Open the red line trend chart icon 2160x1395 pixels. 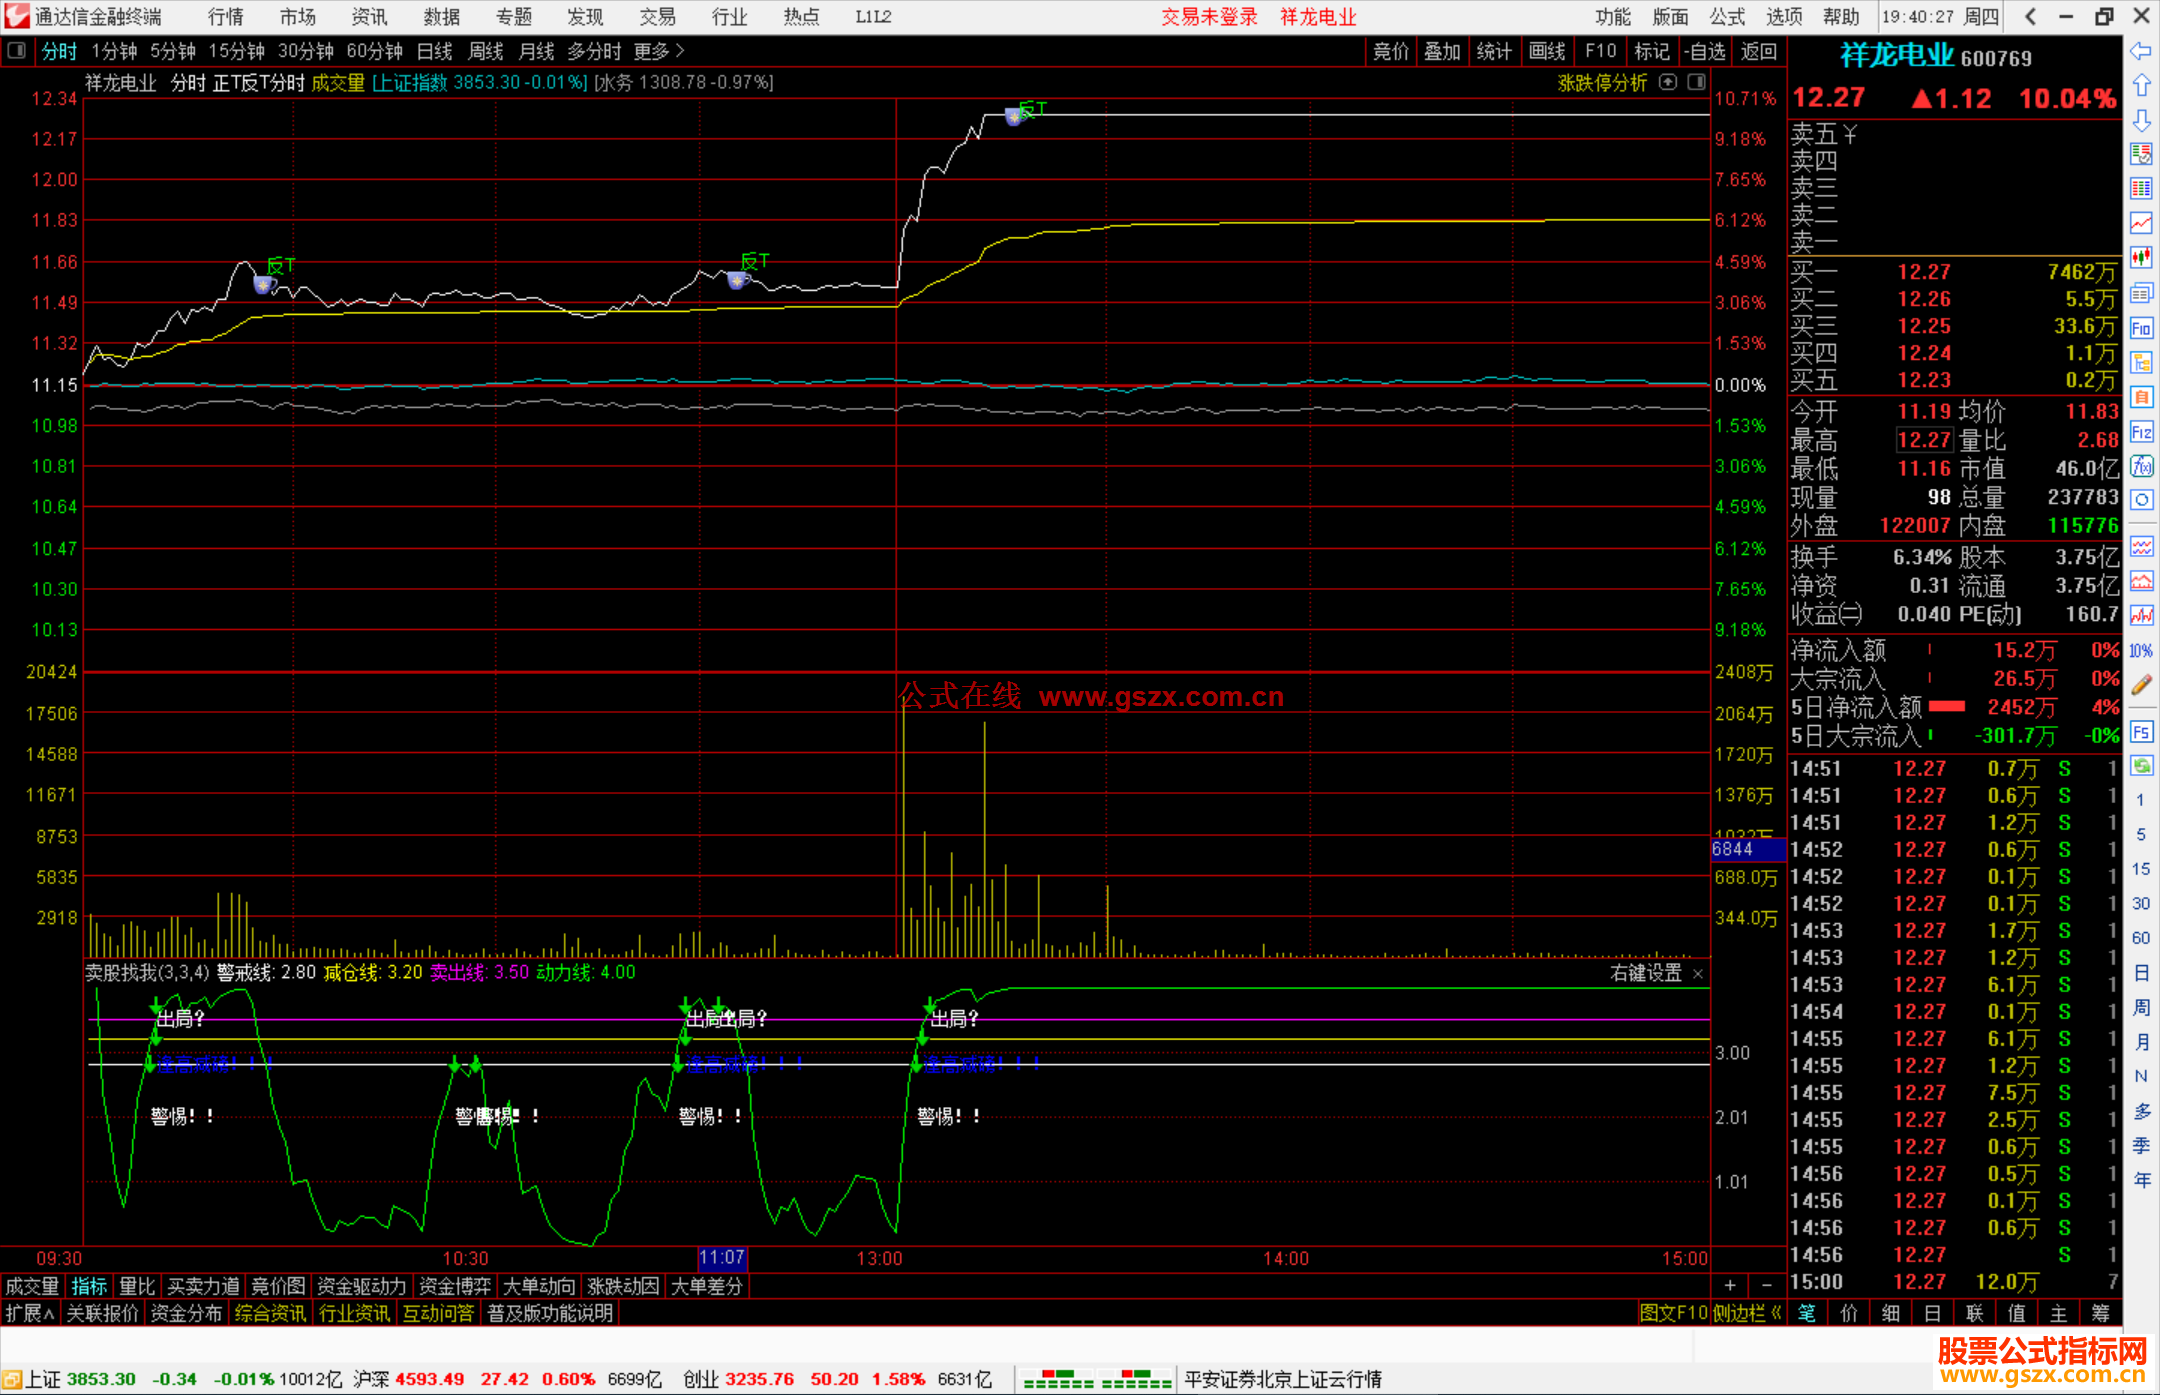[x=2141, y=223]
